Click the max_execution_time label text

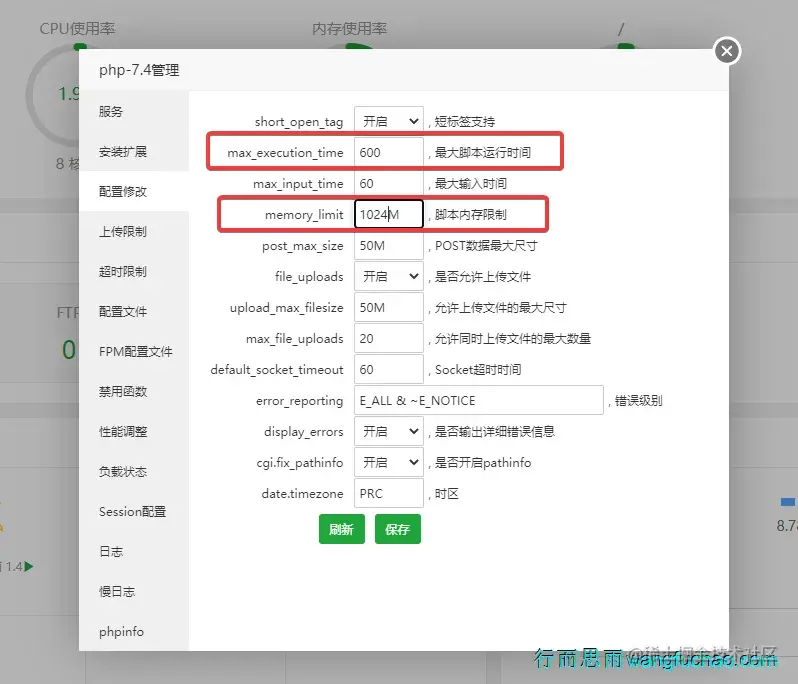pos(285,153)
